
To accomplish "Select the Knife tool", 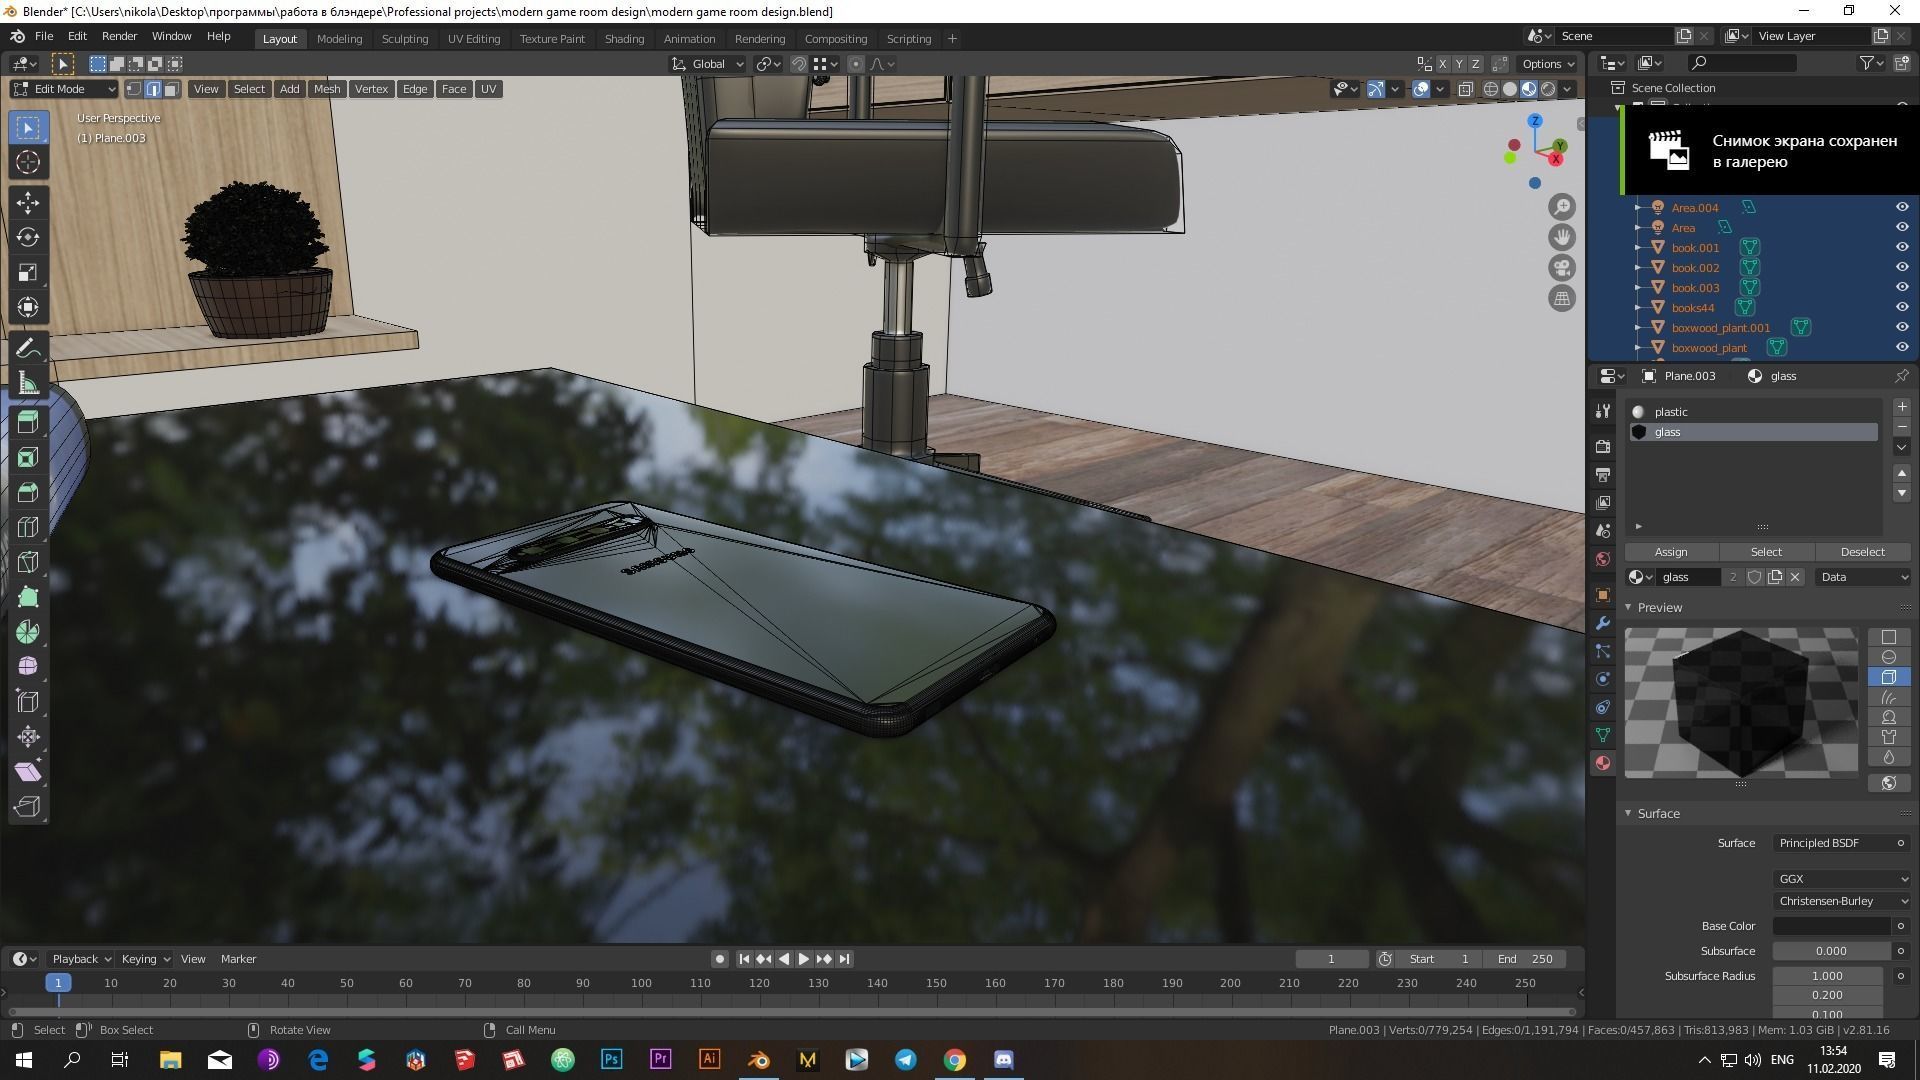I will [28, 563].
